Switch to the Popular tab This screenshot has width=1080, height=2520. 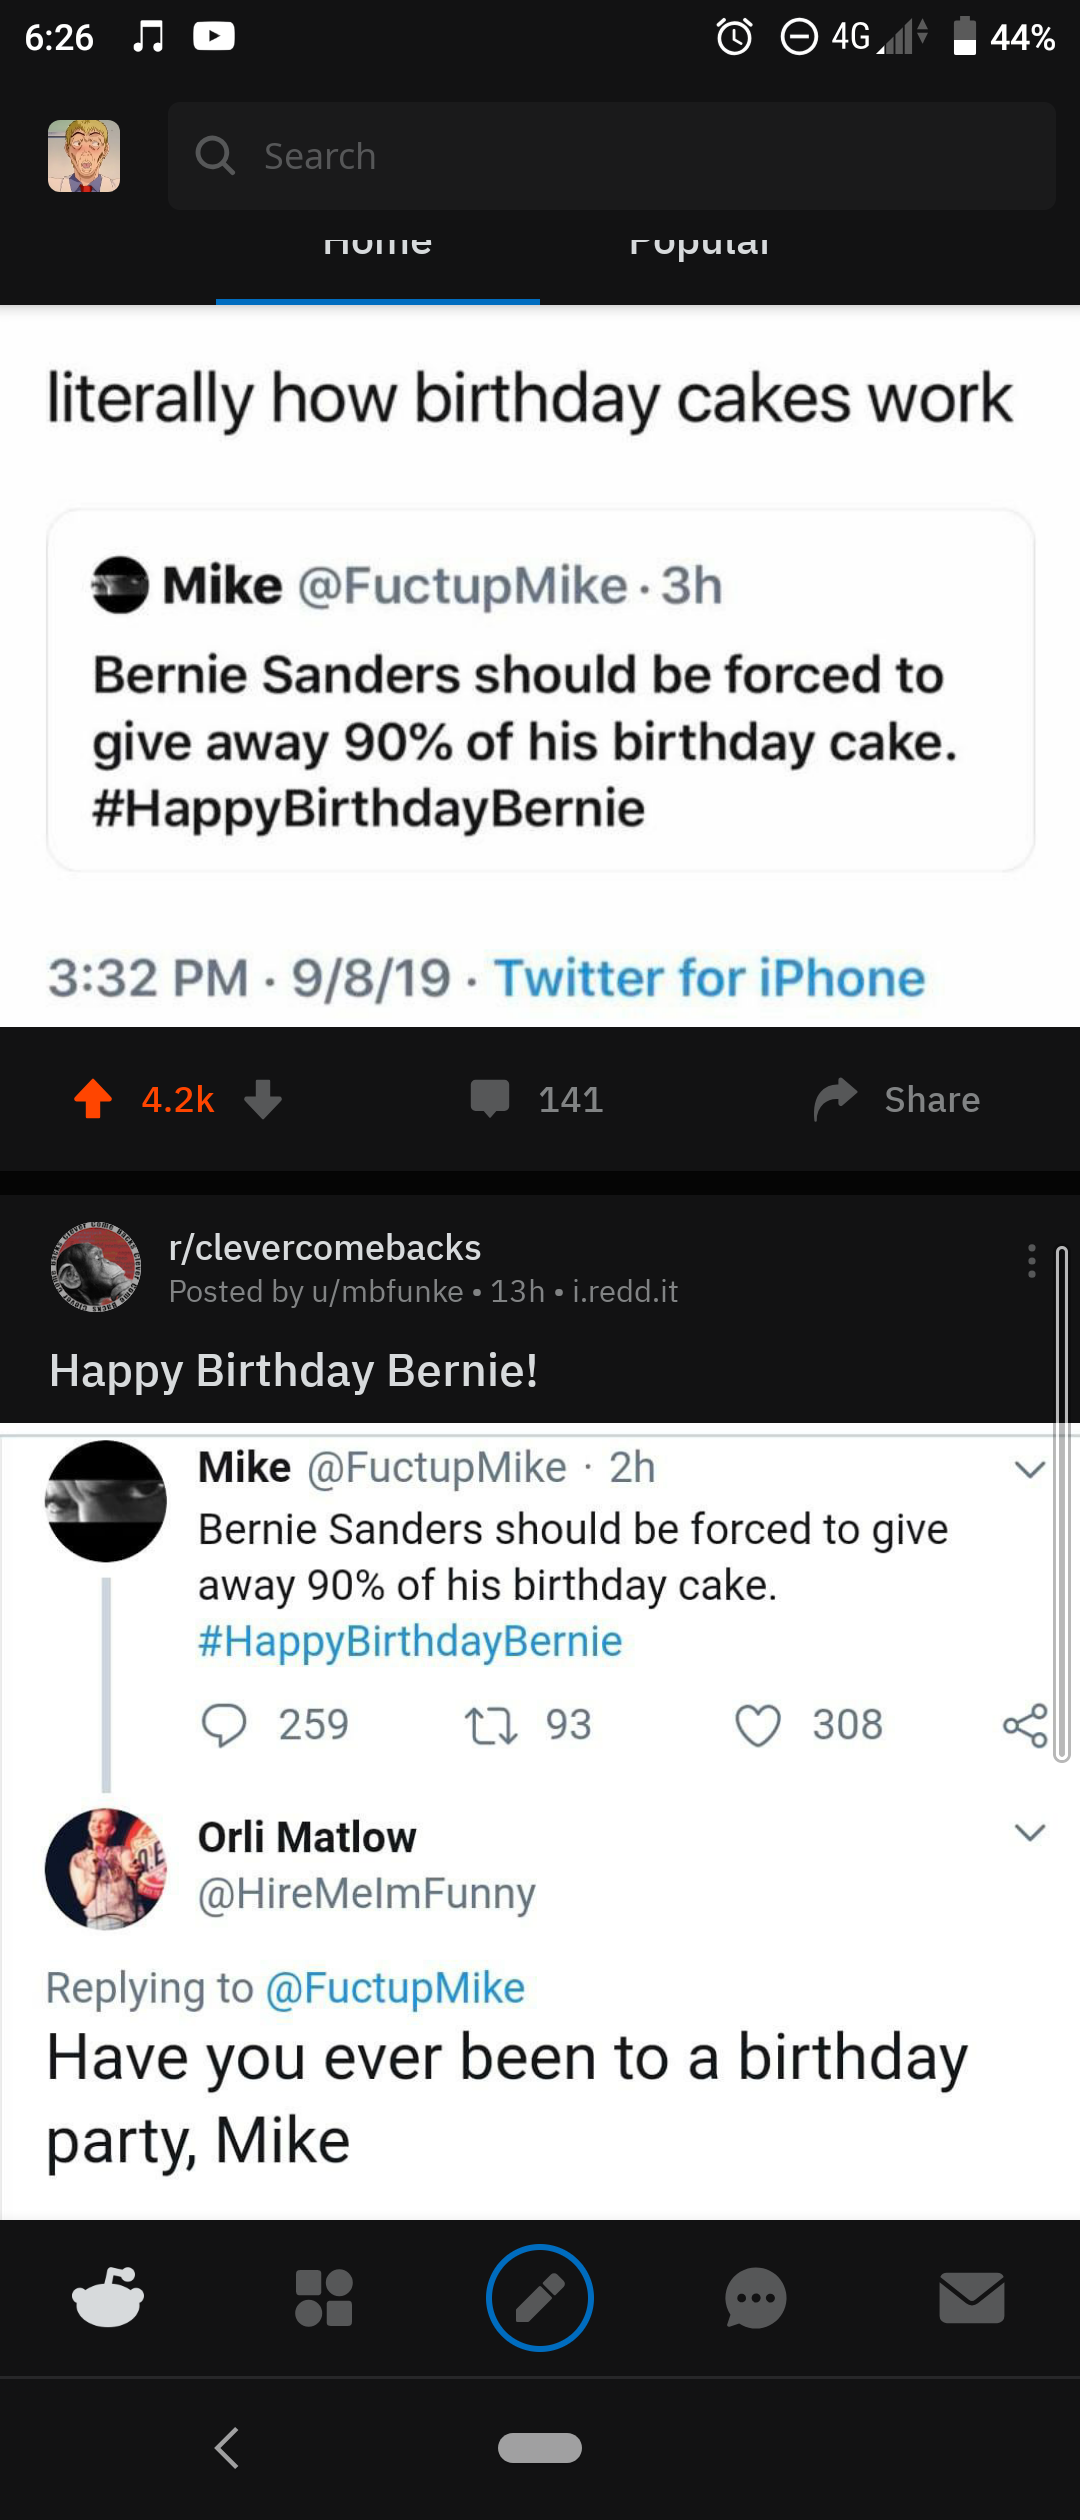(x=700, y=247)
